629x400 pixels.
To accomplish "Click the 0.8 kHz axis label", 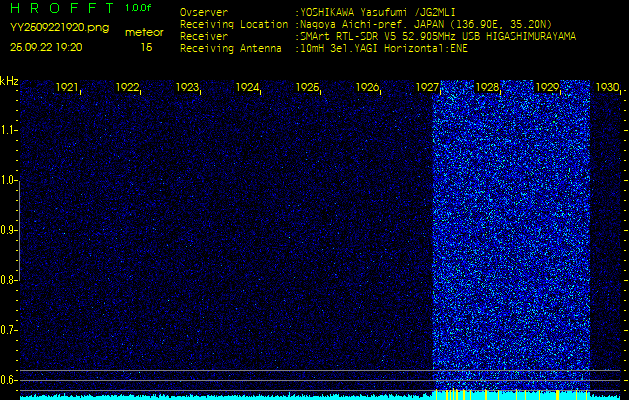I will click(7, 280).
